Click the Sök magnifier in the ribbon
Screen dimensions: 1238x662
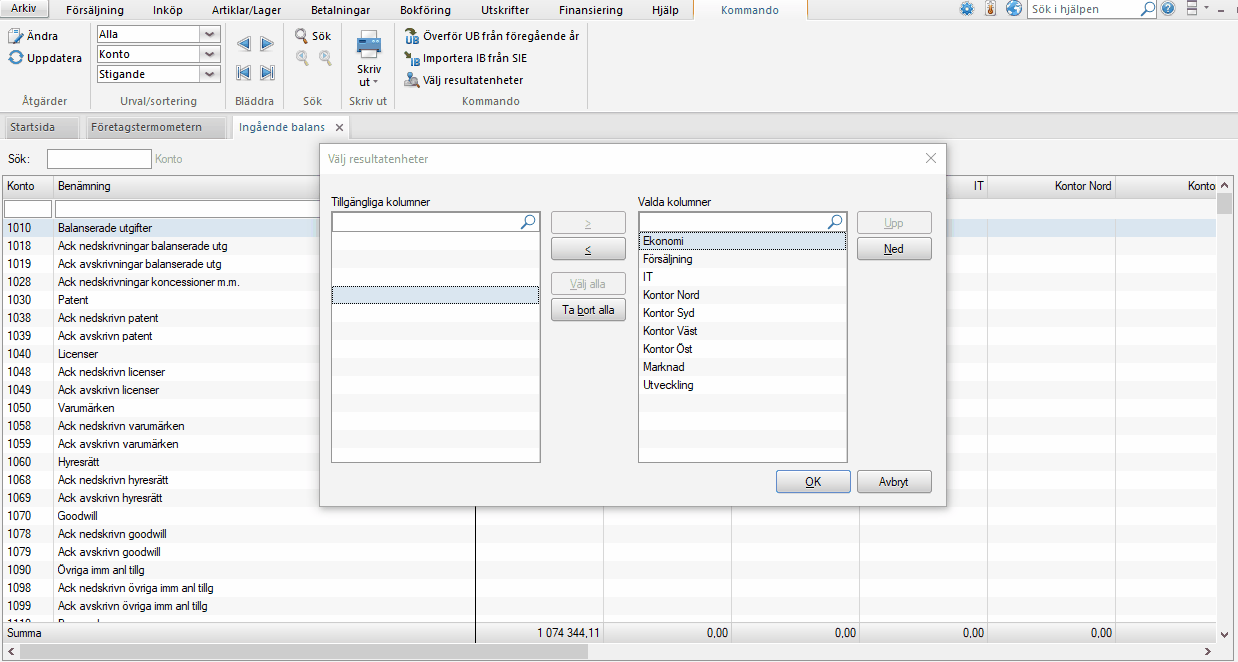click(301, 35)
